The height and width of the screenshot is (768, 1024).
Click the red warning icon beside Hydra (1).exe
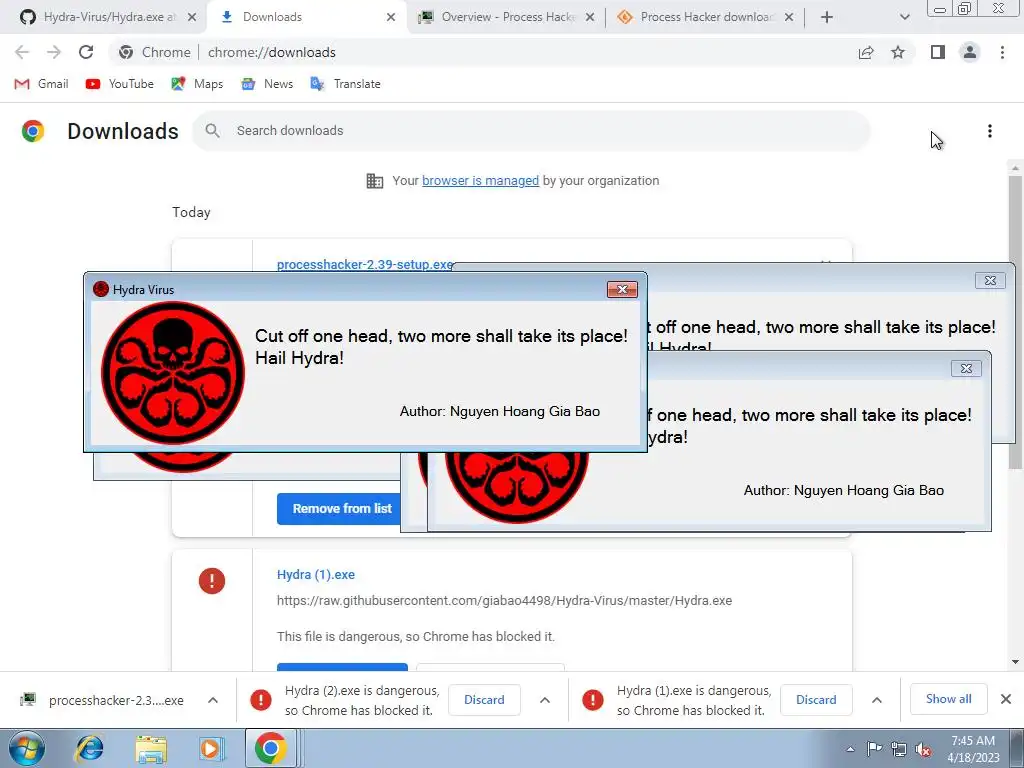coord(212,581)
